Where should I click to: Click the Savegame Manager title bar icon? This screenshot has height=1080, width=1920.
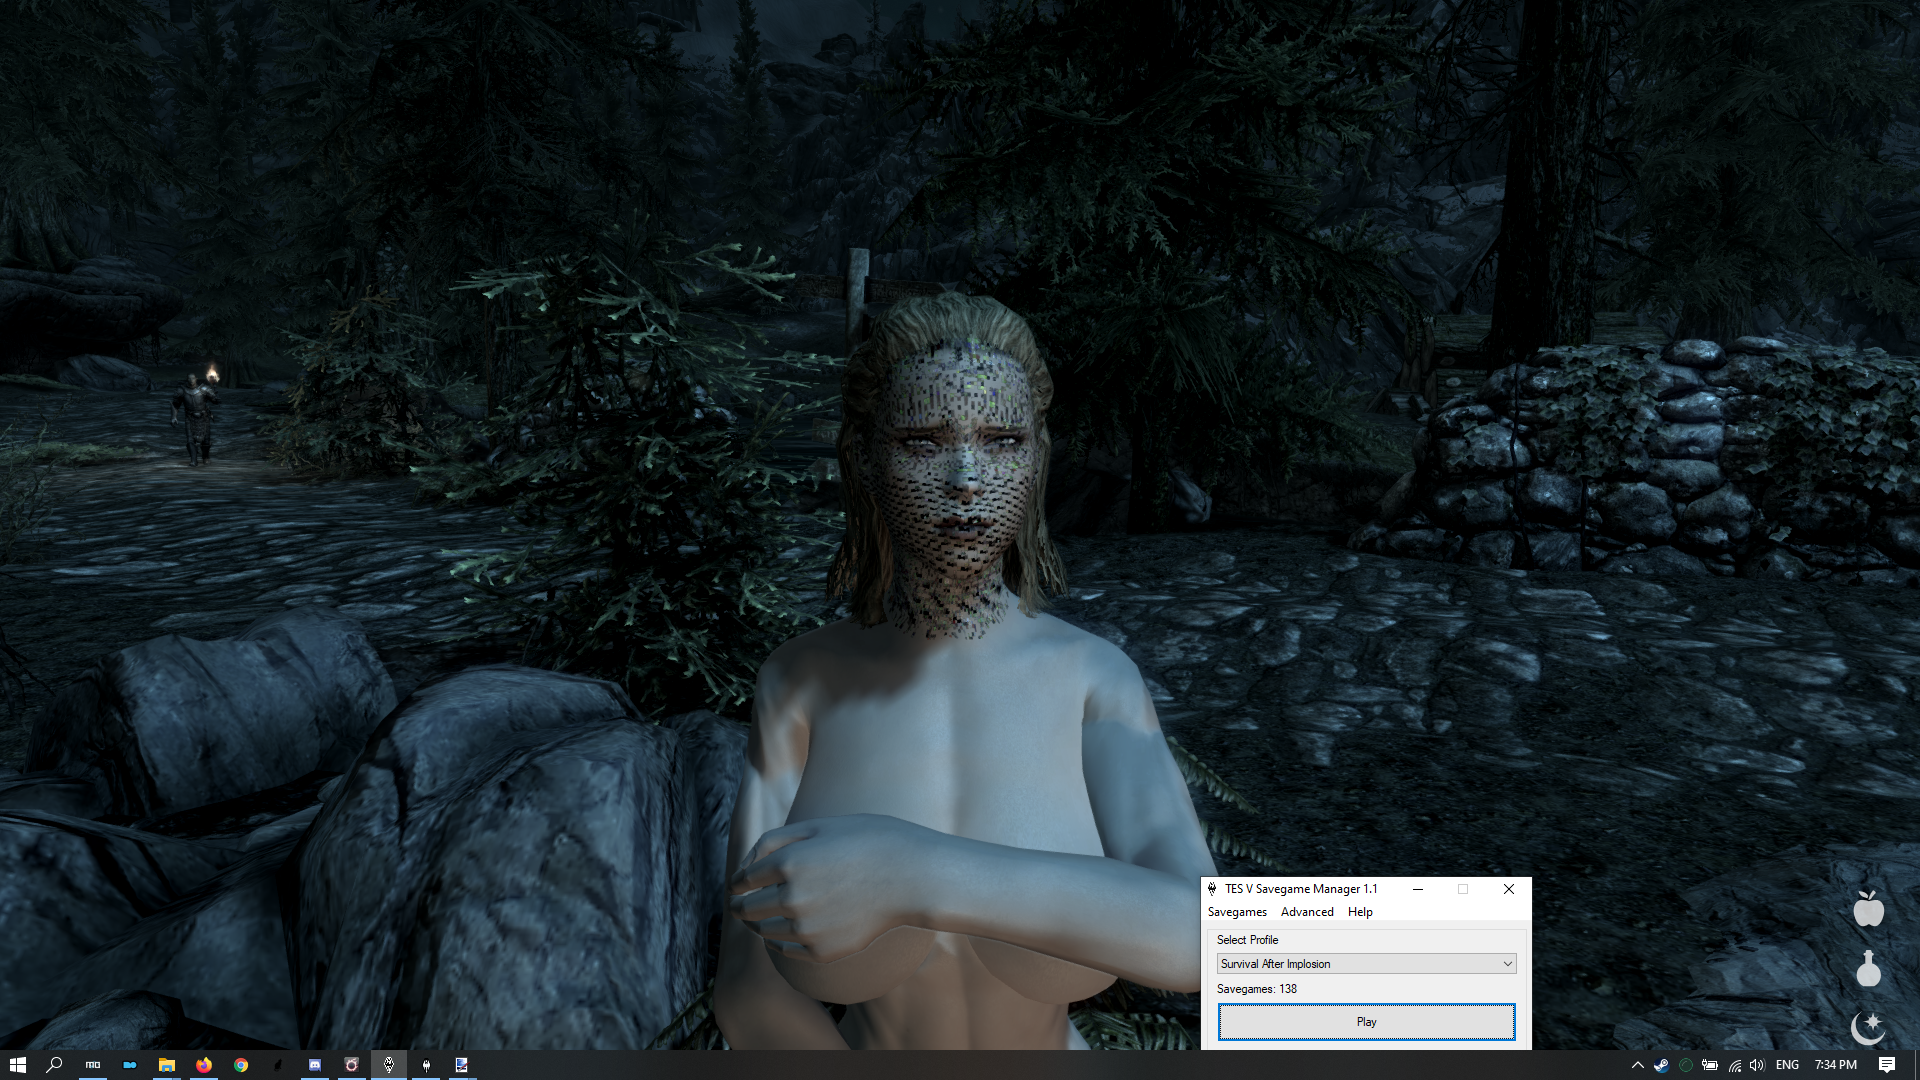[1212, 888]
